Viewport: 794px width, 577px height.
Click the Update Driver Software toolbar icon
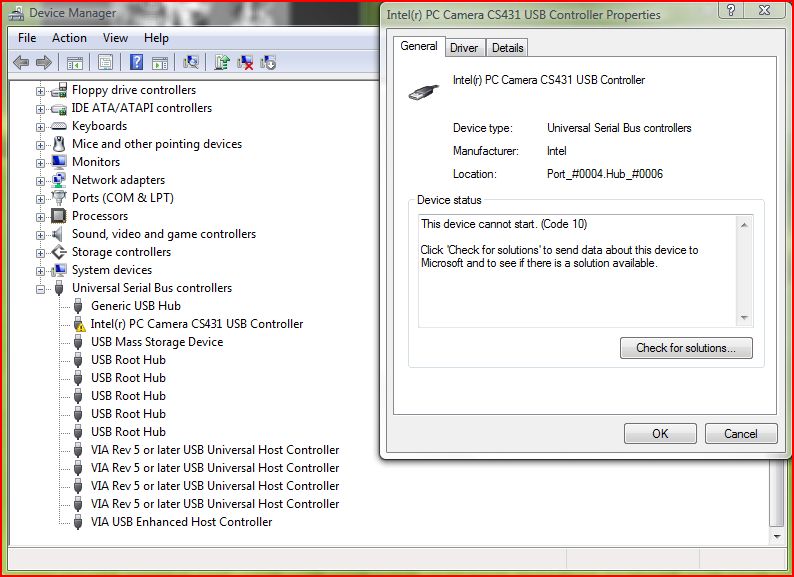222,63
